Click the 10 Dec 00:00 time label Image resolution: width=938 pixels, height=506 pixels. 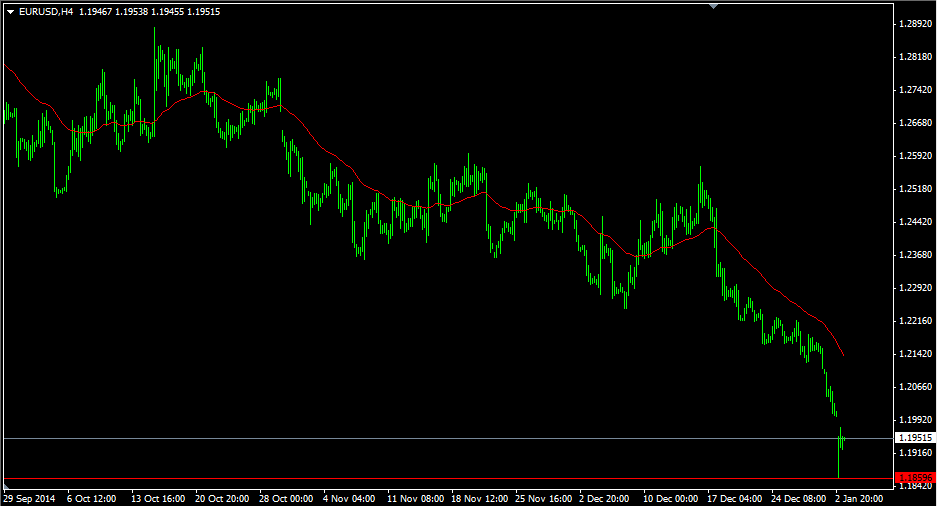(671, 498)
